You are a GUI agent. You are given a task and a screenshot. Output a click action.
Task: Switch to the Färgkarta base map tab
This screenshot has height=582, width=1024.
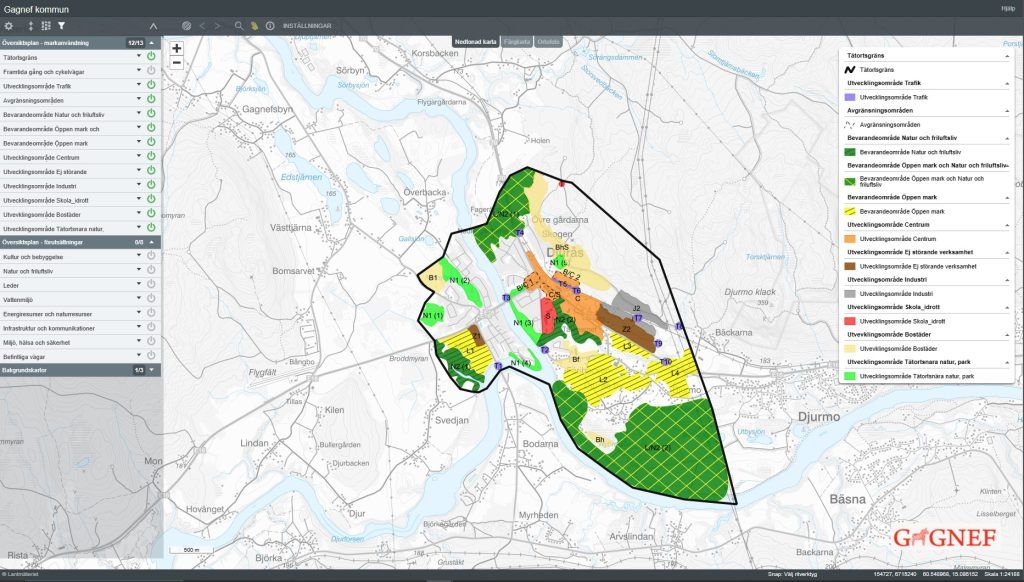(517, 42)
